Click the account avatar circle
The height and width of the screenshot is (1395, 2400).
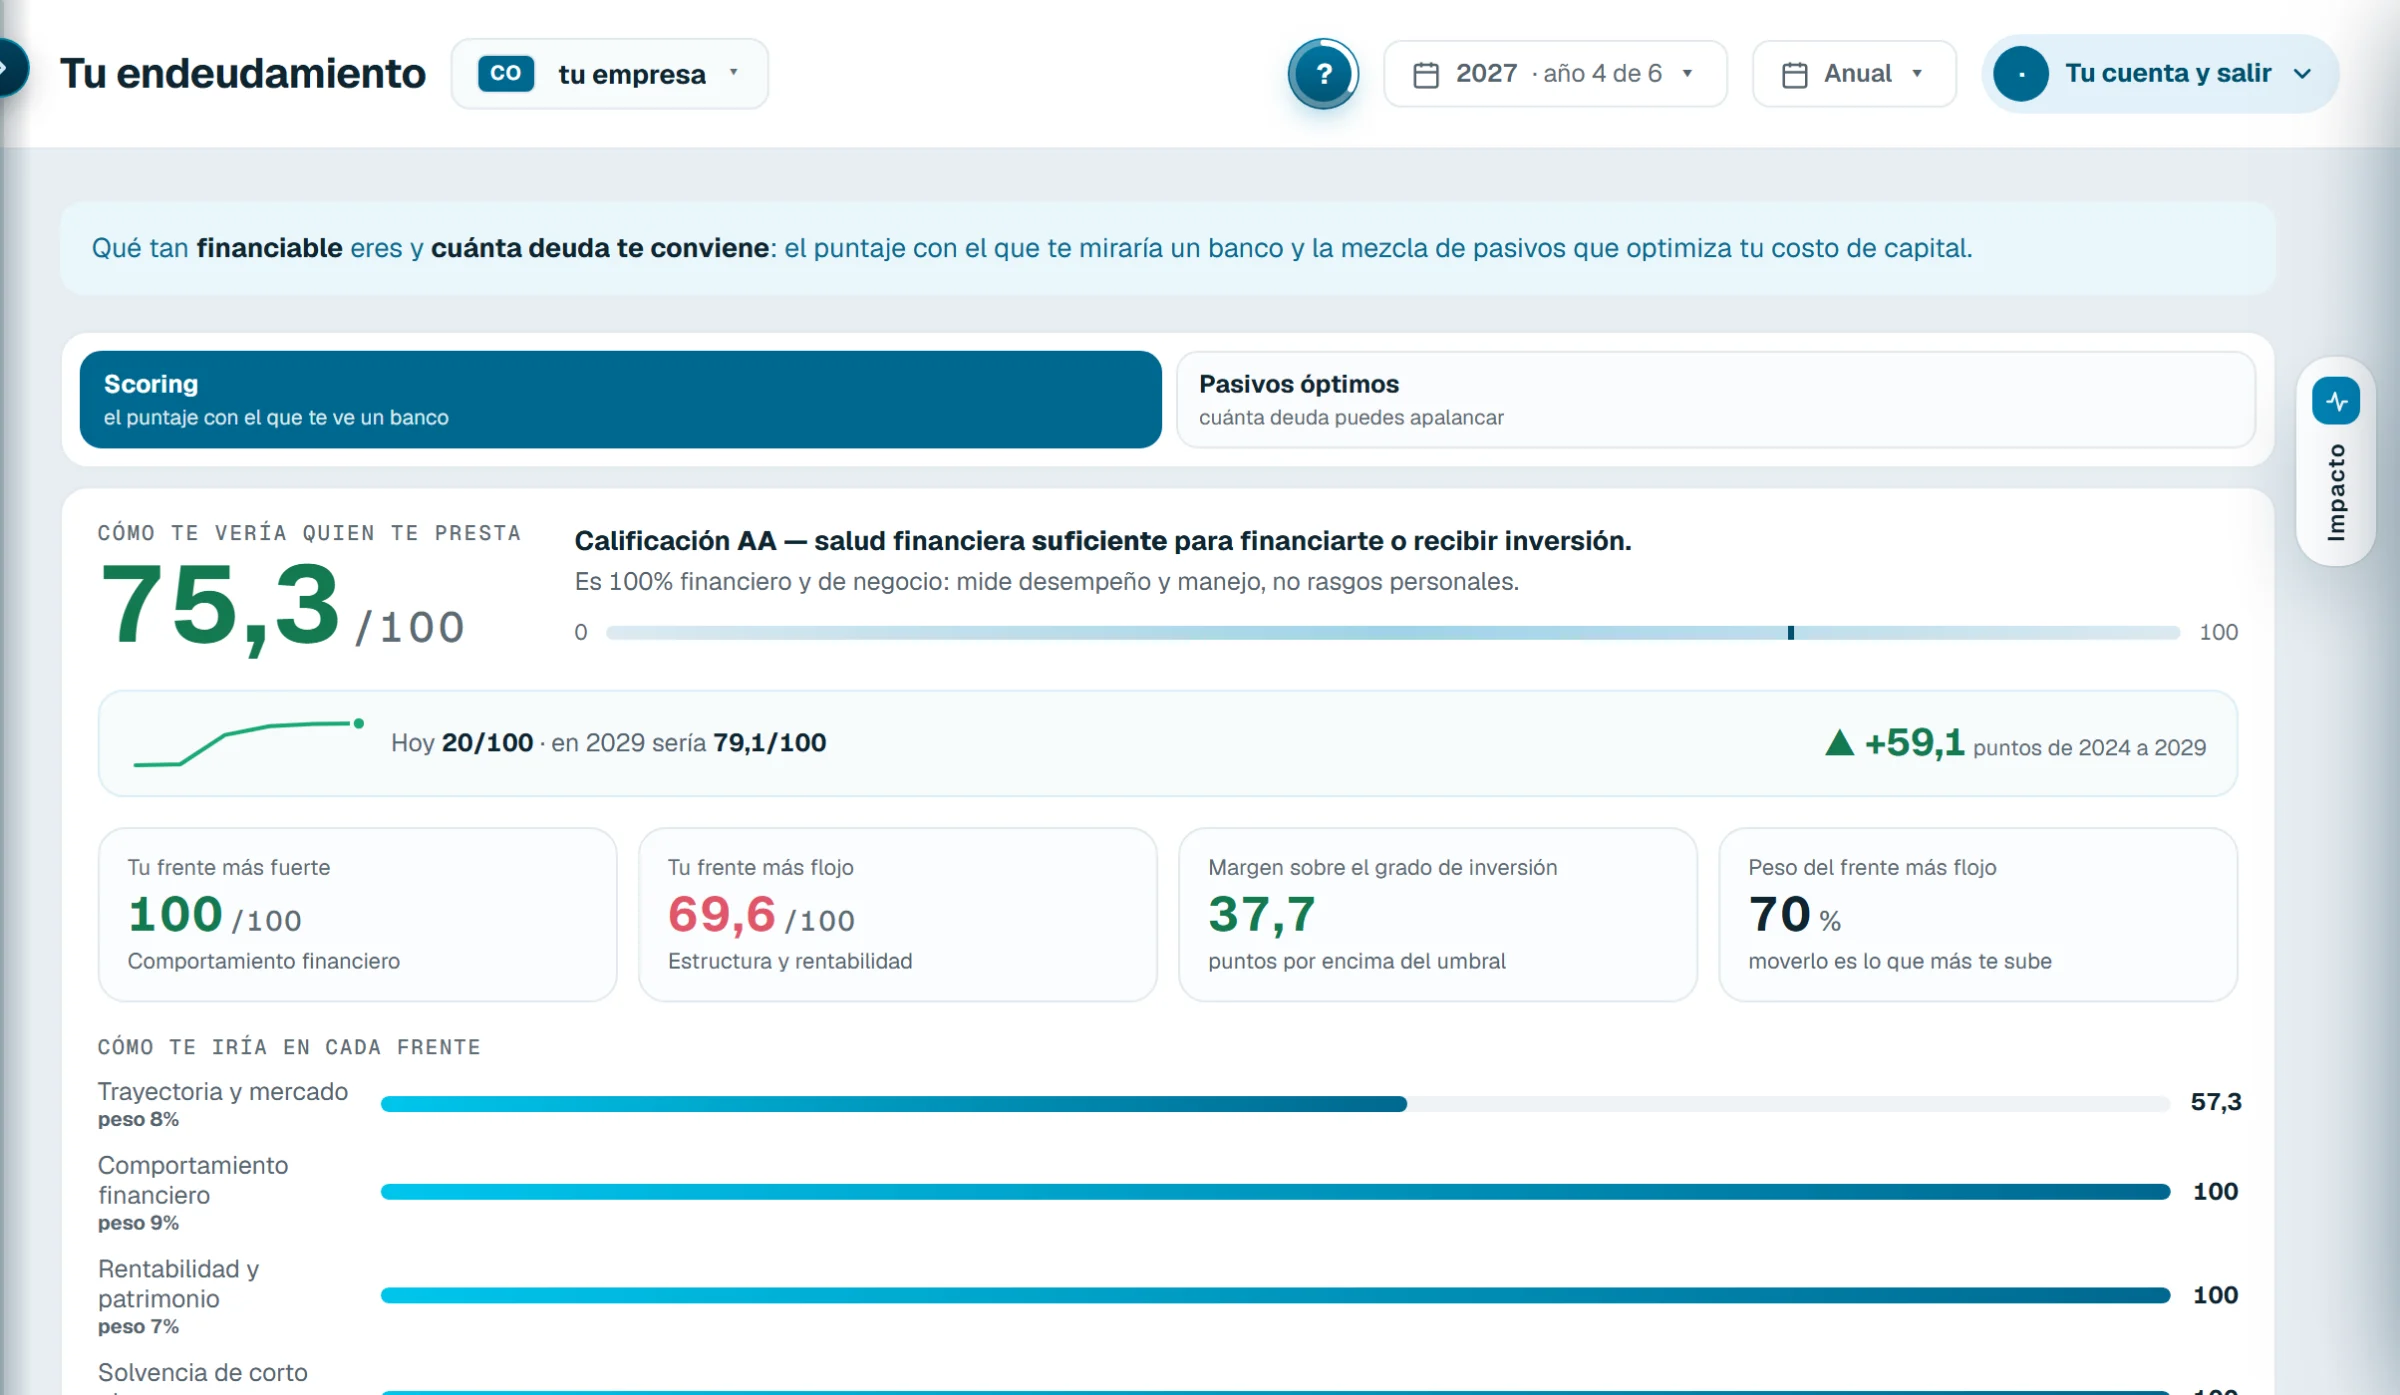point(2021,74)
